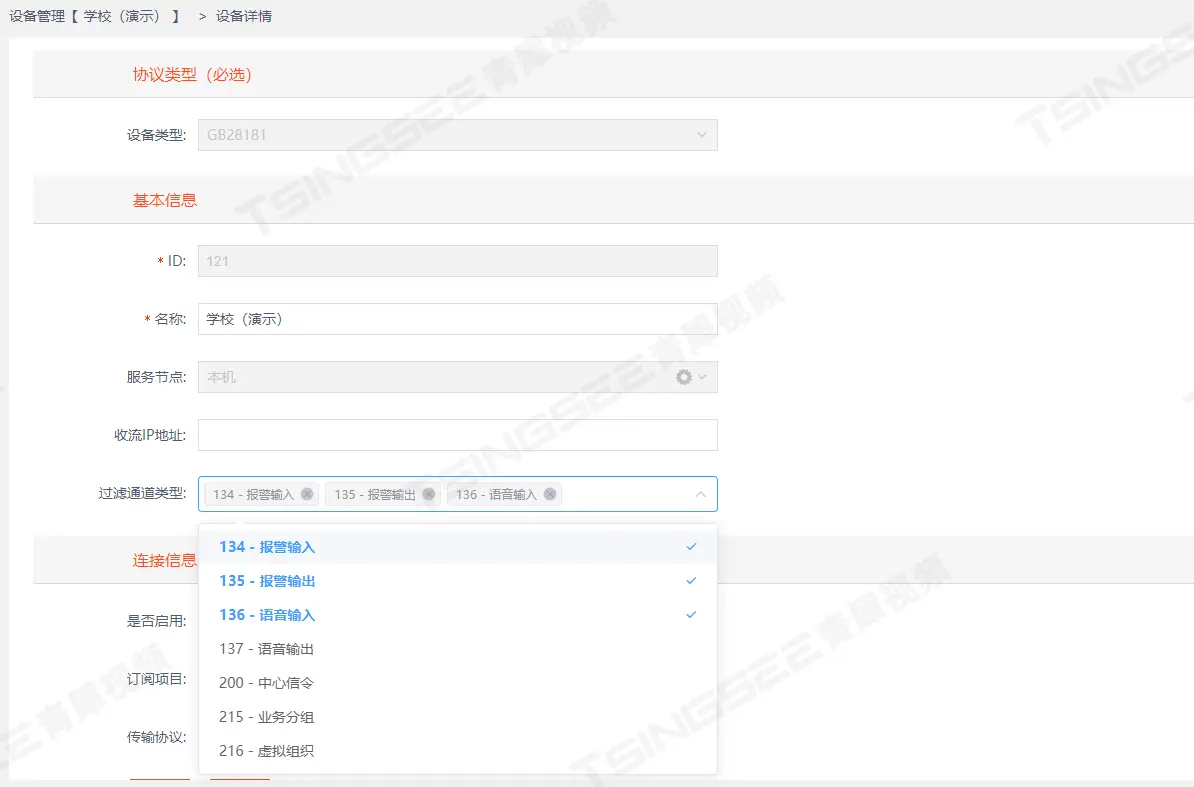Click the checkmark beside 135 - 报警输出
1194x787 pixels.
(691, 581)
